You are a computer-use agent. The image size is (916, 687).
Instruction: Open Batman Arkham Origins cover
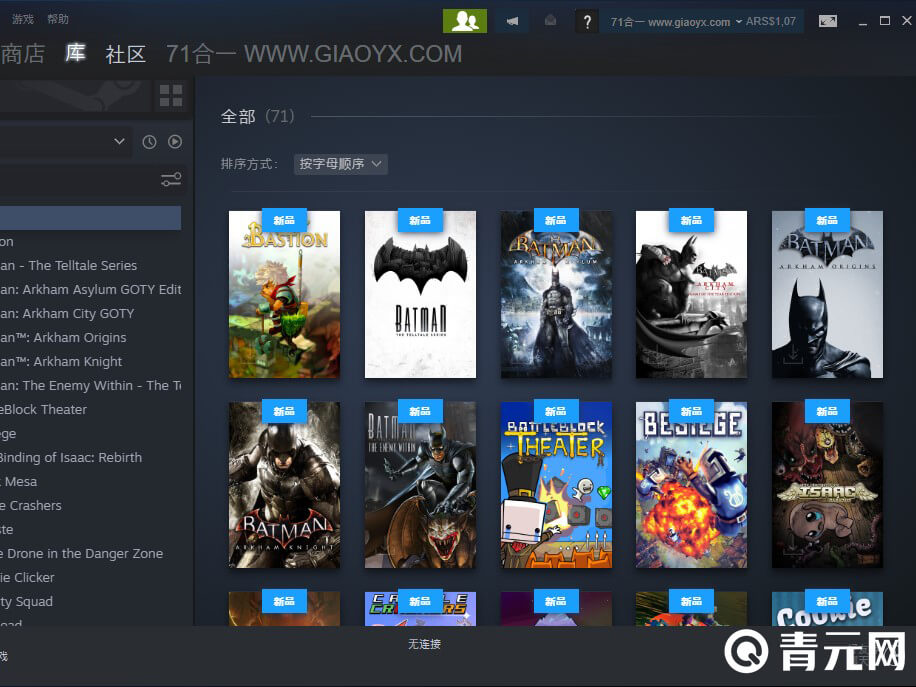[827, 294]
